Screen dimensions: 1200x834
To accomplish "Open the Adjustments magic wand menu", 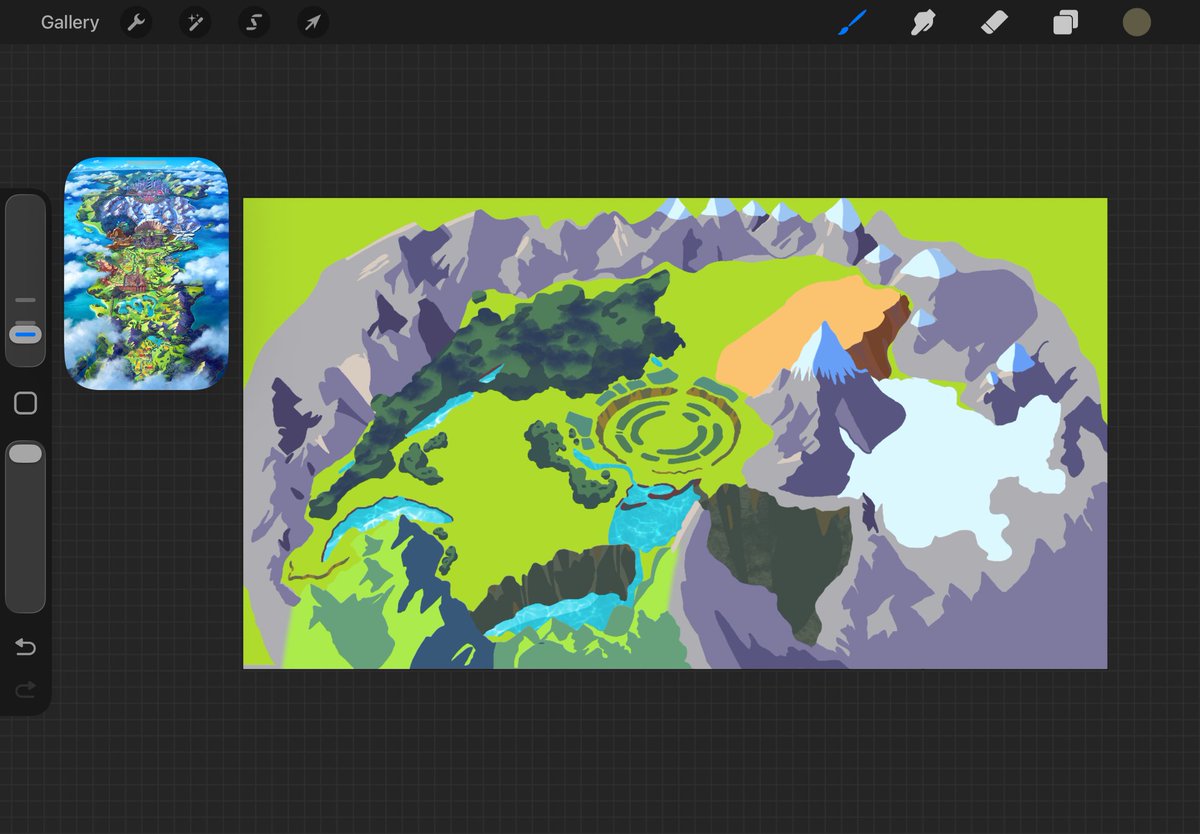I will [x=195, y=22].
